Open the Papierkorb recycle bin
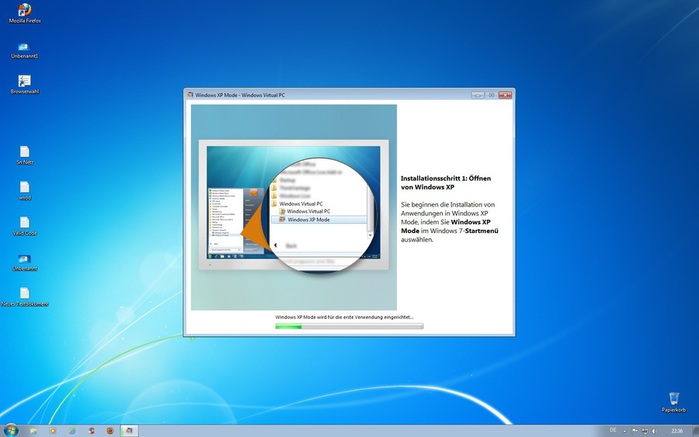 point(674,402)
